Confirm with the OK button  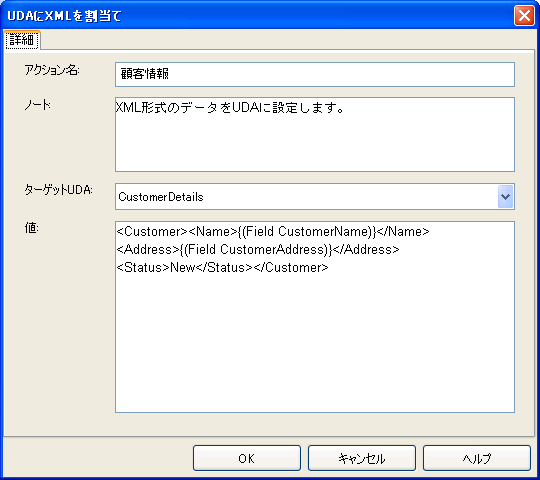247,458
